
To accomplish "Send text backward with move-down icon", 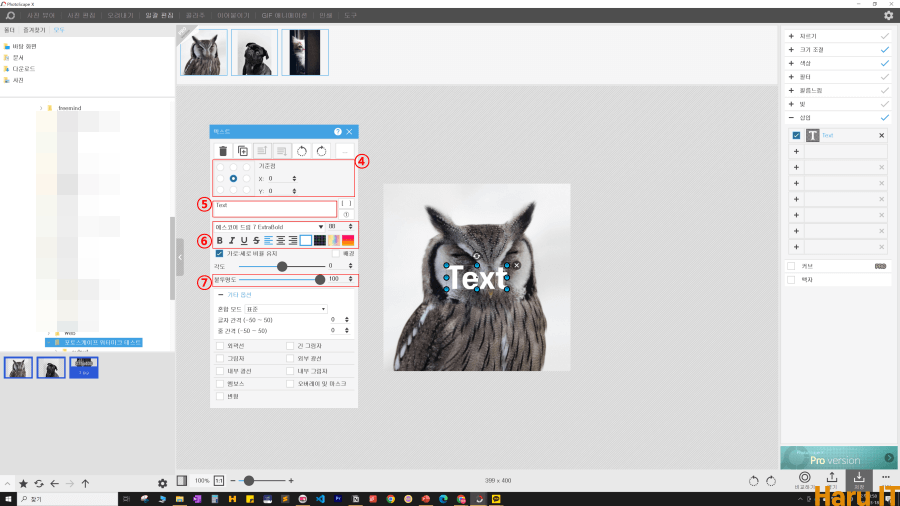I will 282,151.
